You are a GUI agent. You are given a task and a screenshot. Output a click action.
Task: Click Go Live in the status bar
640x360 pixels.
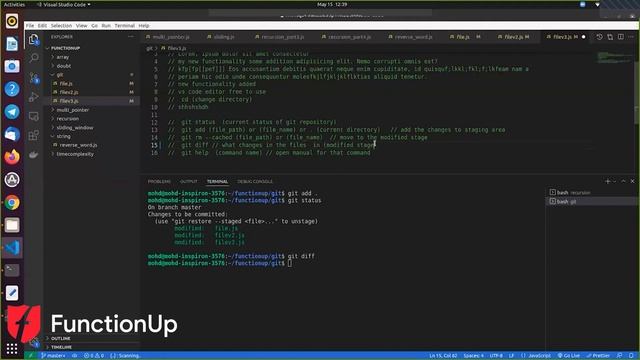pos(569,356)
